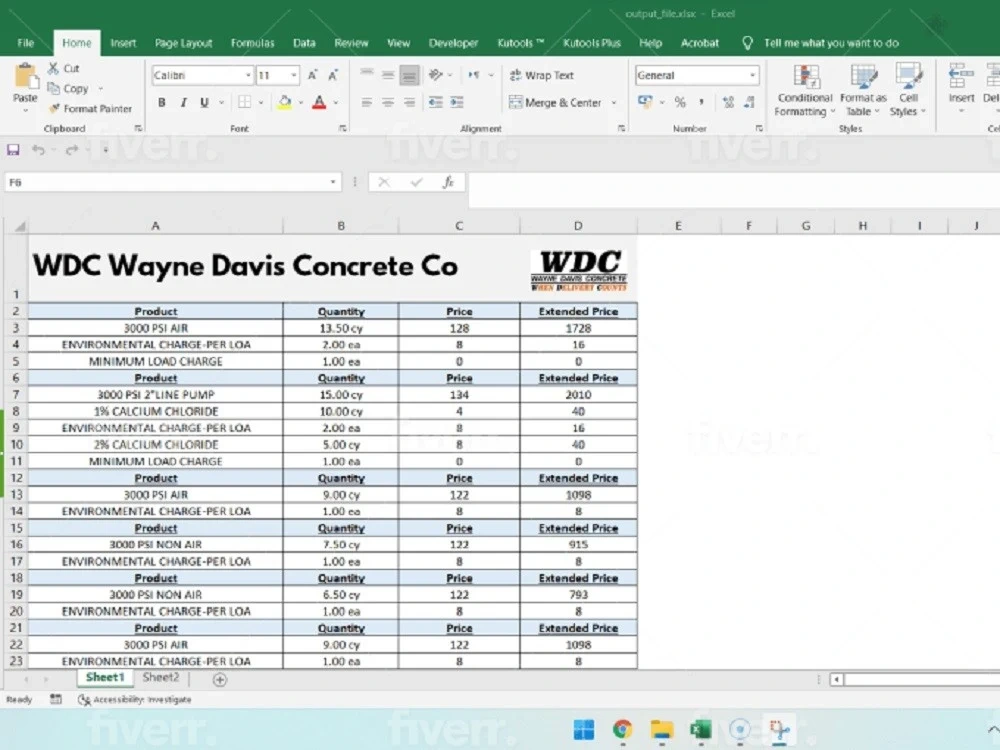Click the Cut scissors icon

click(53, 68)
